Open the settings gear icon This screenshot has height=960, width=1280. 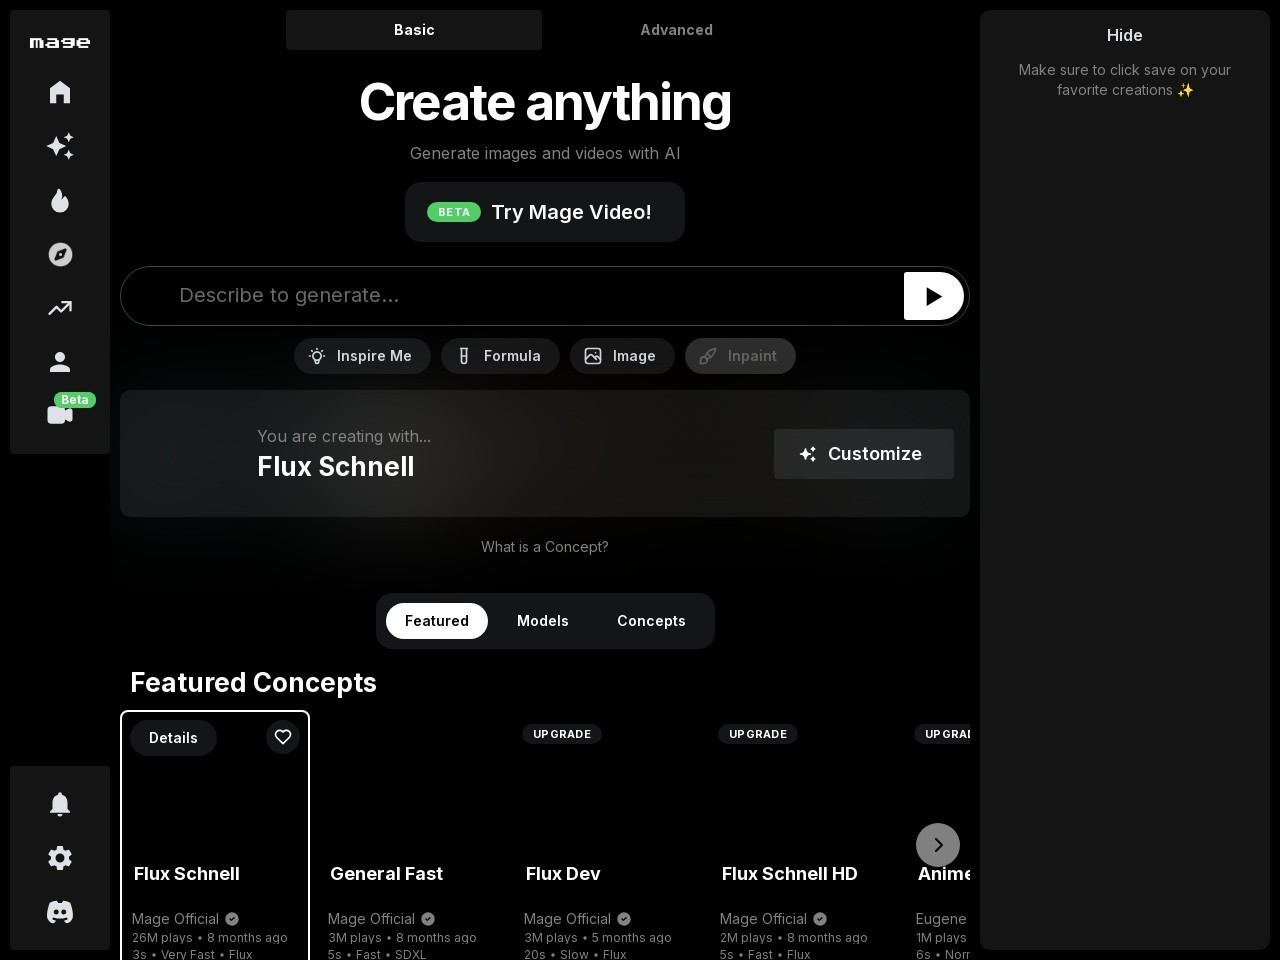60,858
